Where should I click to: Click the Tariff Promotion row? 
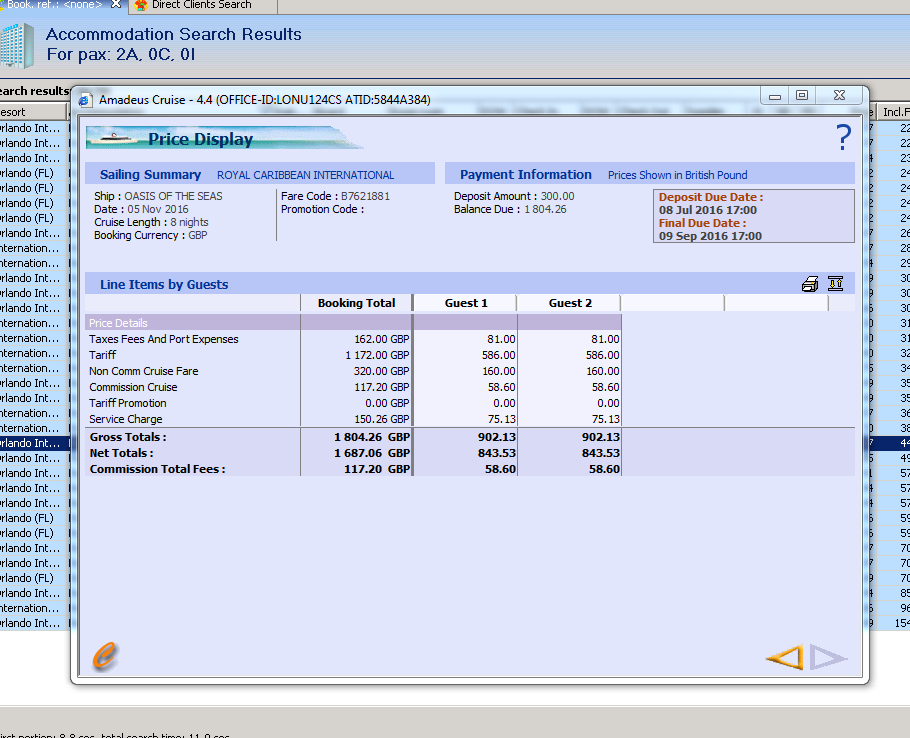point(353,403)
